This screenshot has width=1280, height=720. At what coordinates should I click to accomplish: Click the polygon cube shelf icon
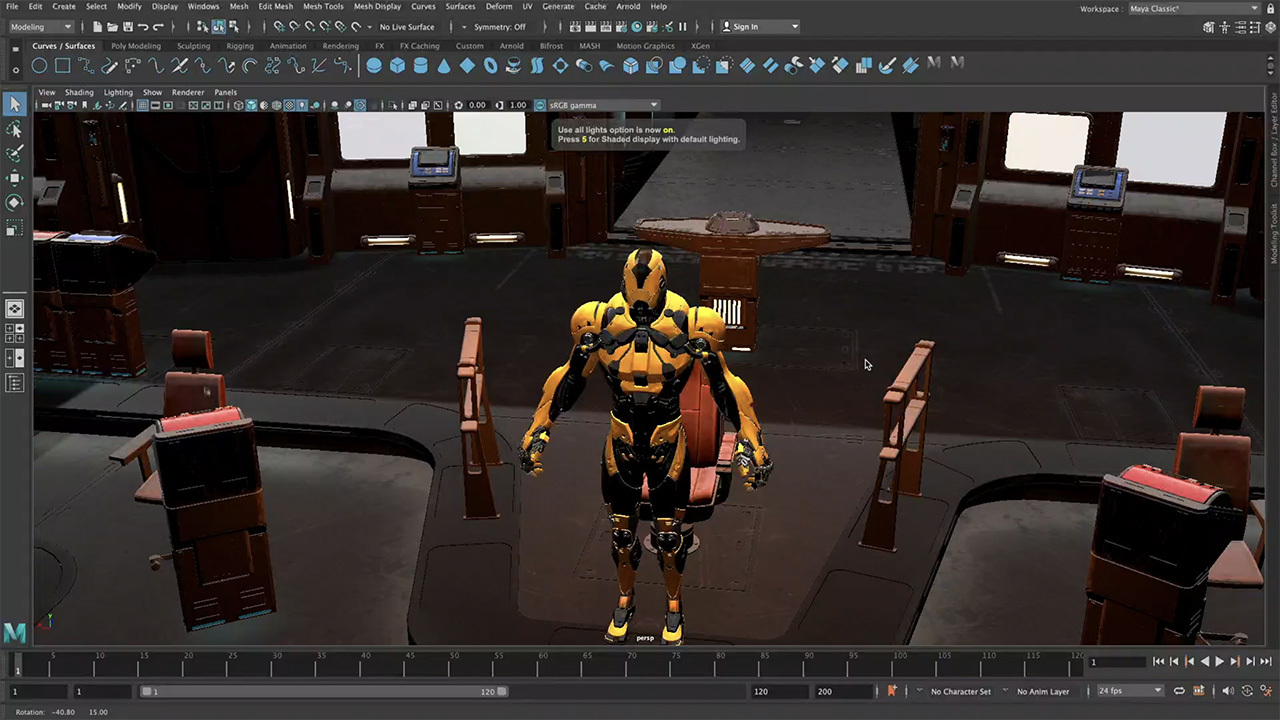397,66
